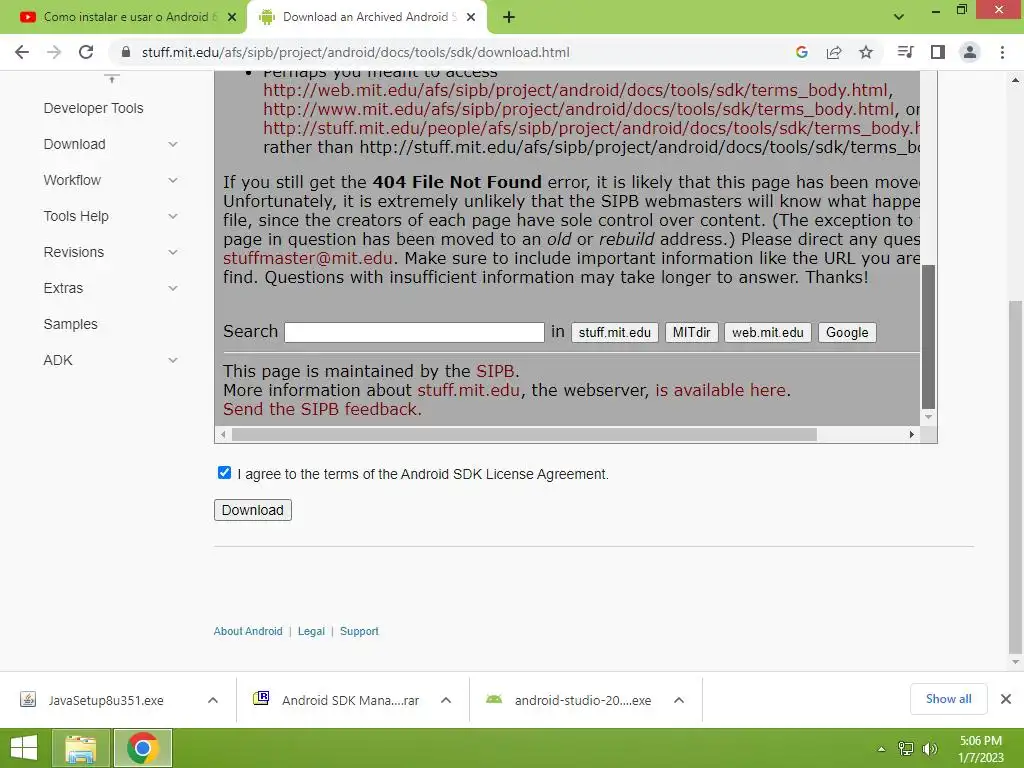Open the Workflow sidebar item

click(72, 180)
